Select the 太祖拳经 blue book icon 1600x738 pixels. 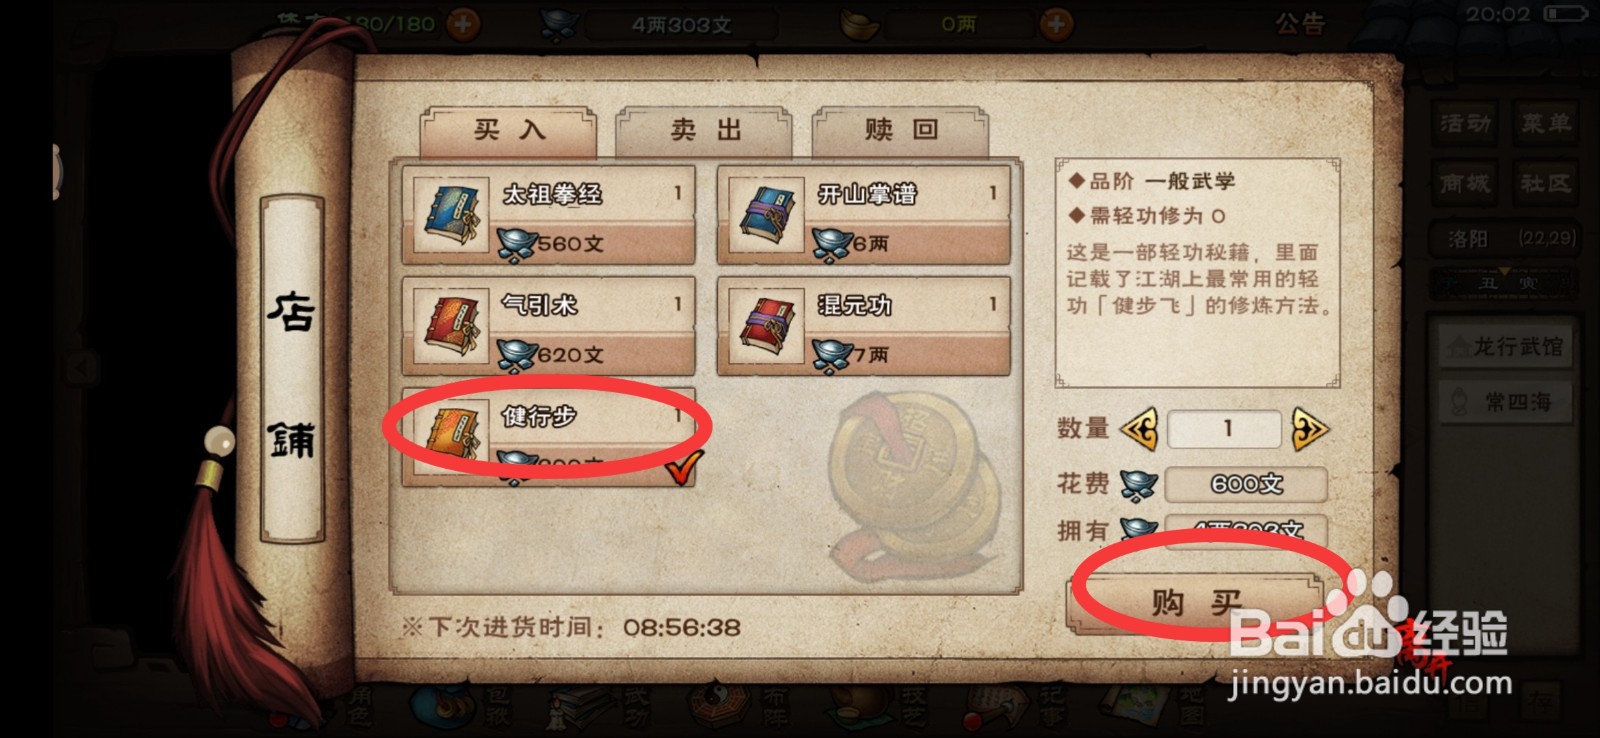(x=451, y=216)
